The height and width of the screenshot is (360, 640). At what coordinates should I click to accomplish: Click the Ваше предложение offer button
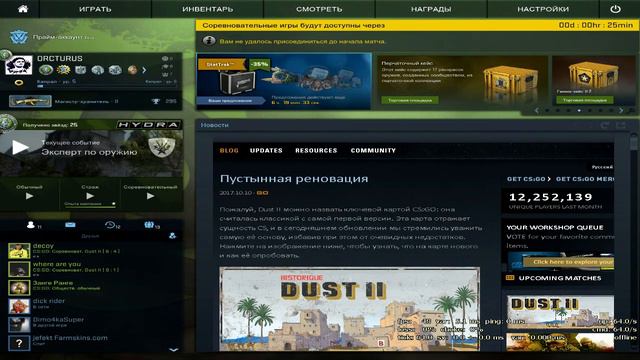click(x=230, y=100)
